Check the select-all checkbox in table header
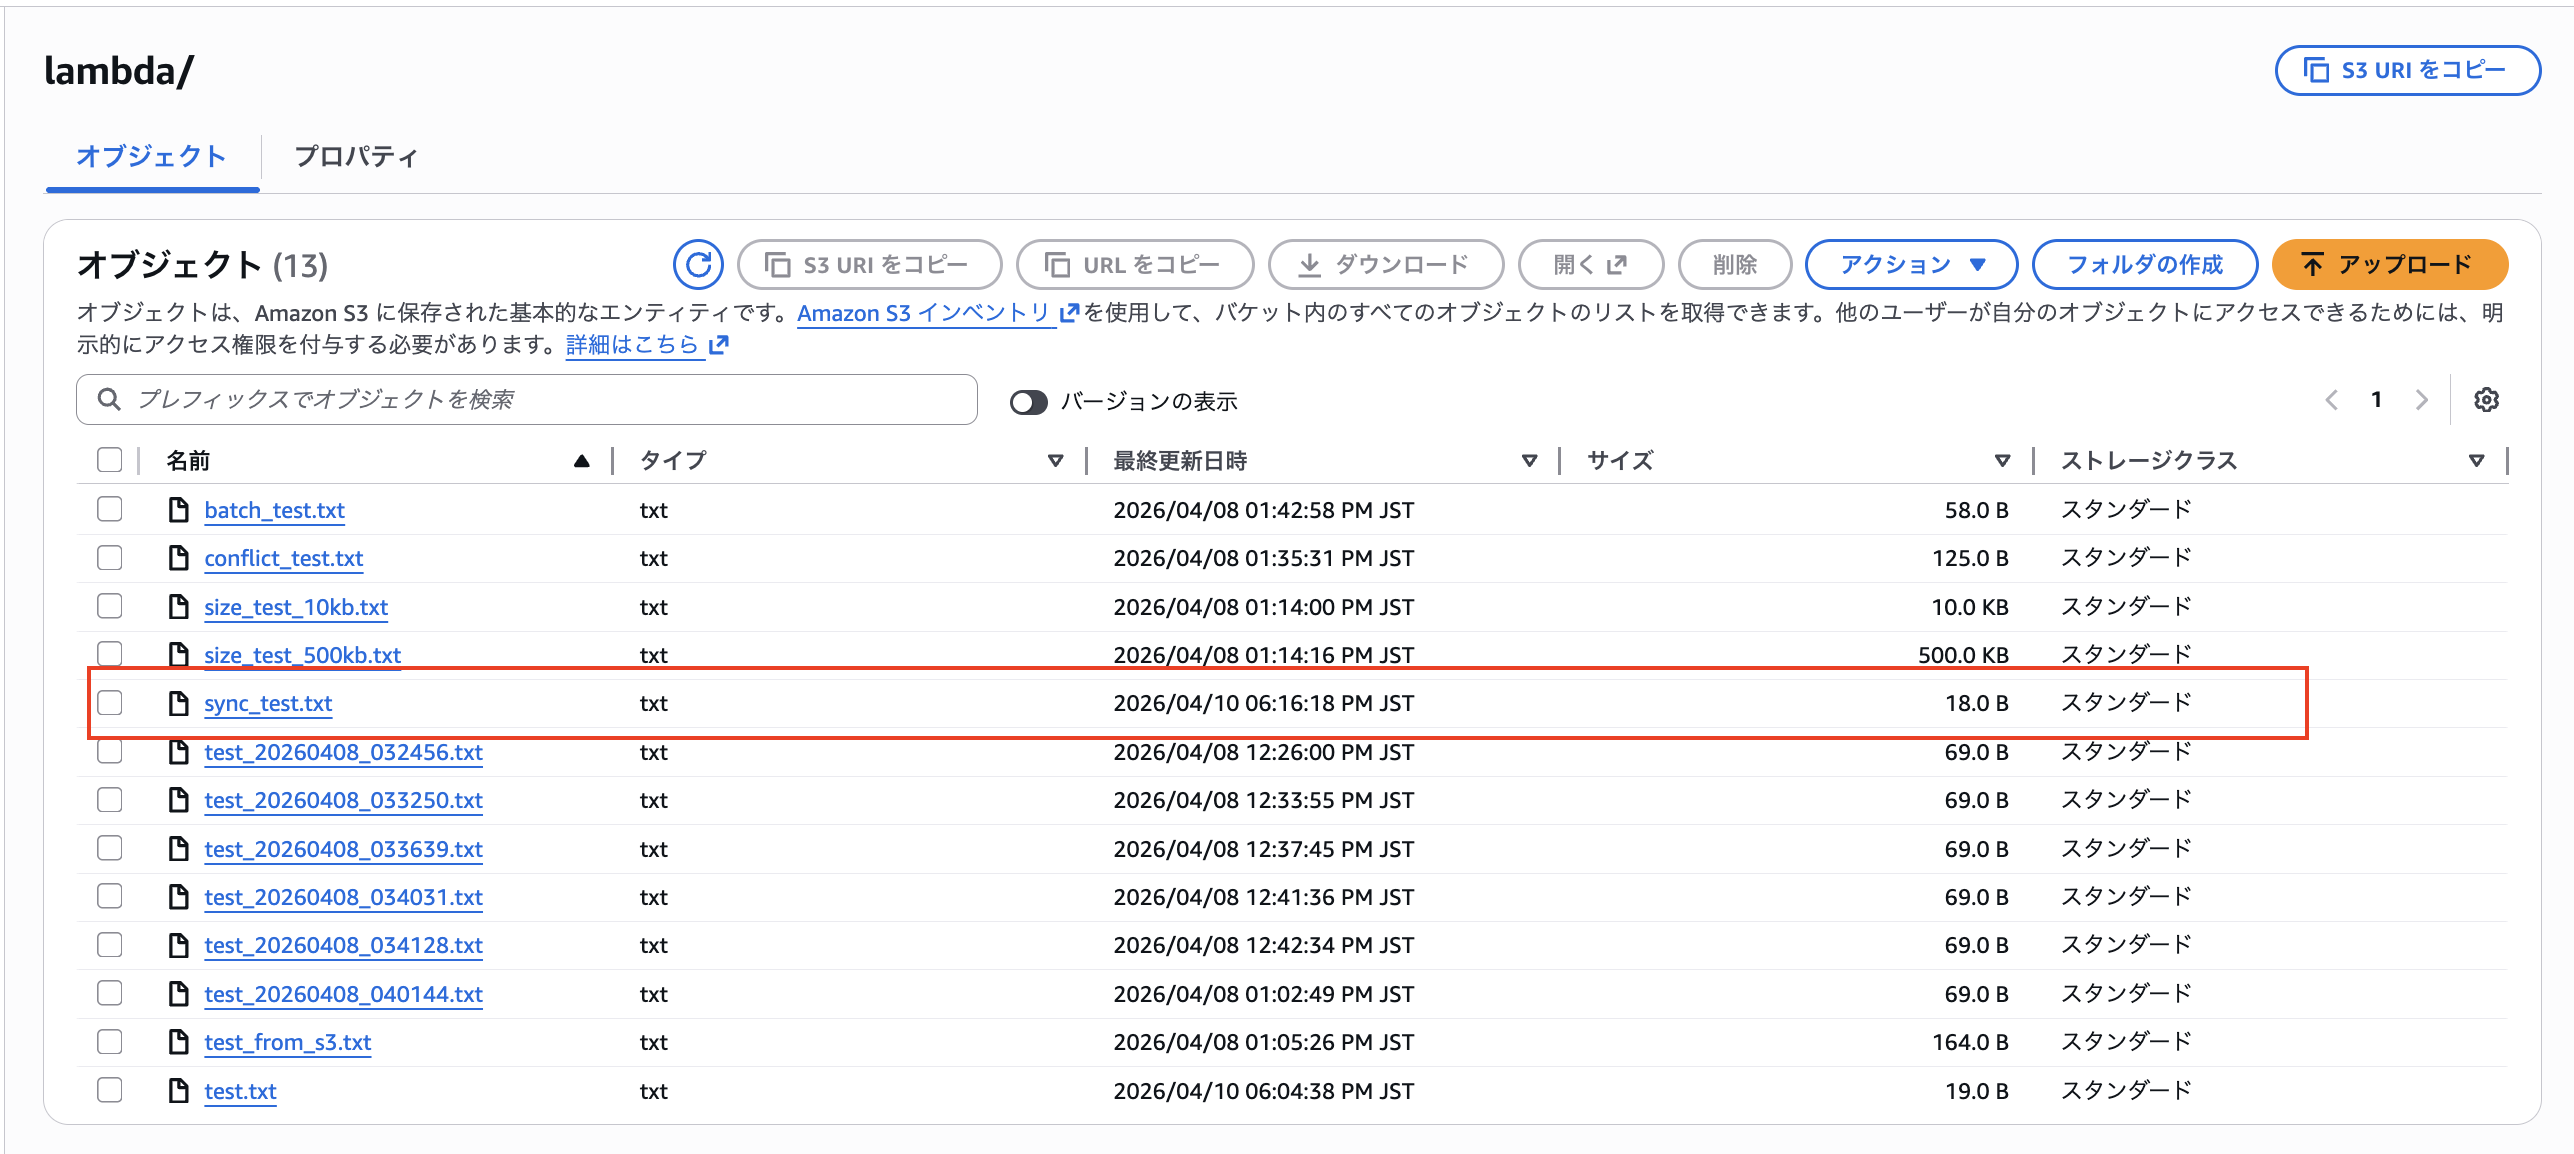The image size is (2574, 1154). (109, 458)
